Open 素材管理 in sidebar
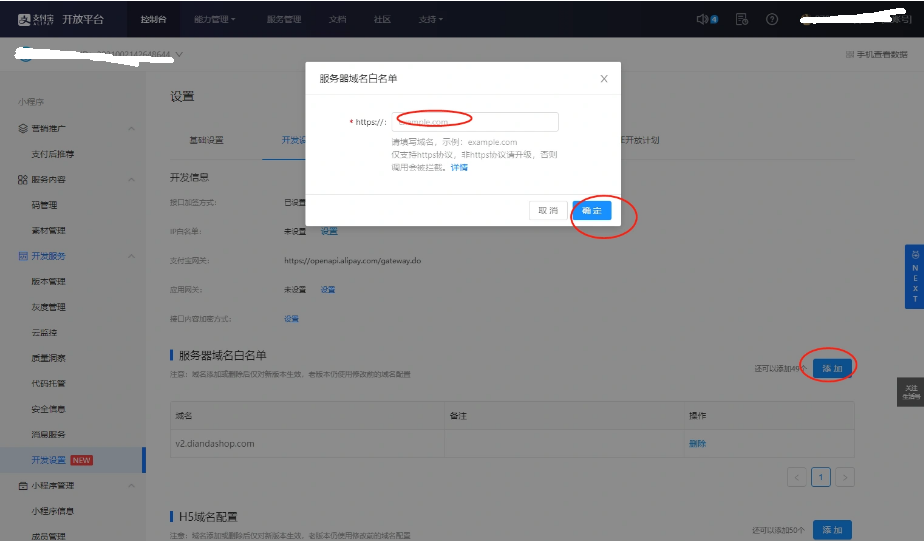 click(x=48, y=230)
